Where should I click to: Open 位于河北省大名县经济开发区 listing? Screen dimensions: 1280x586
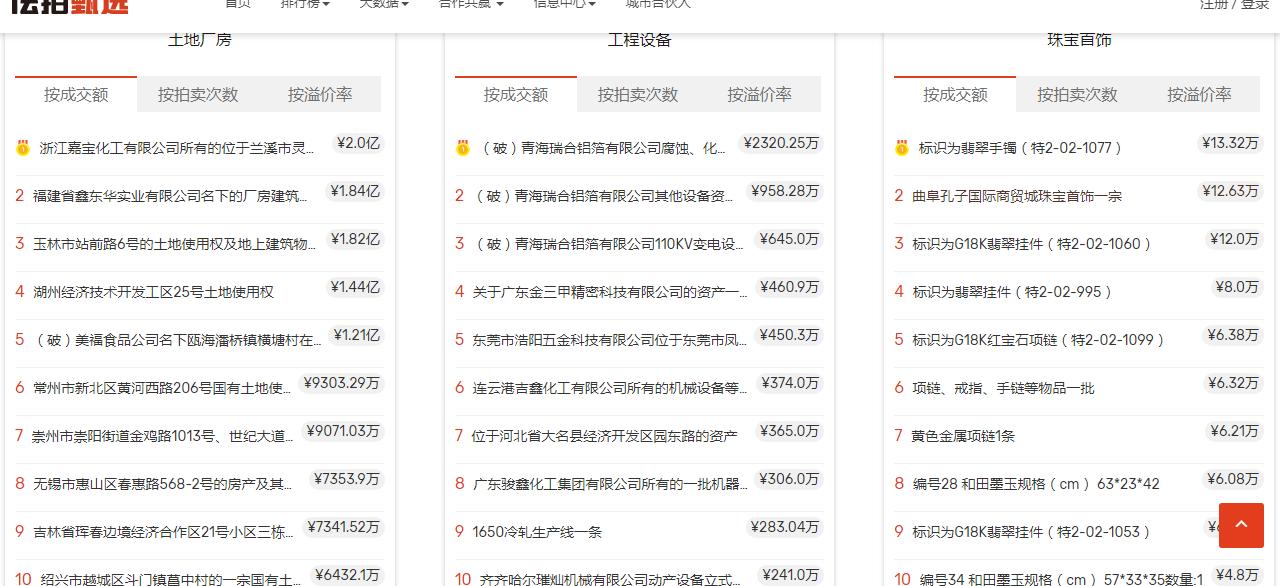pyautogui.click(x=605, y=436)
